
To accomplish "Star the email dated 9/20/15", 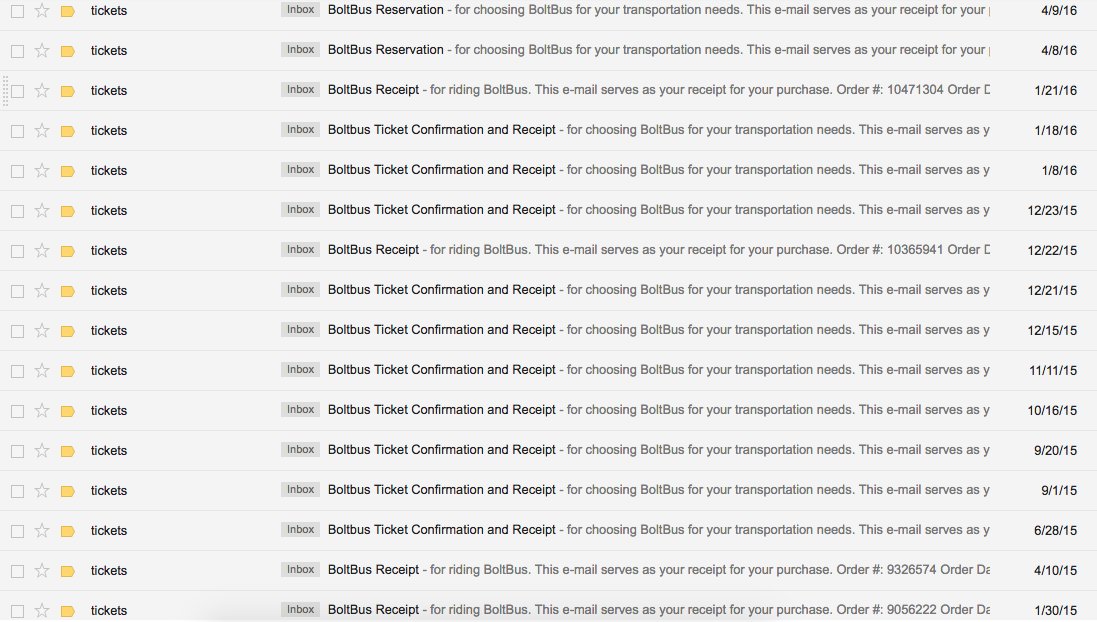I will (42, 450).
